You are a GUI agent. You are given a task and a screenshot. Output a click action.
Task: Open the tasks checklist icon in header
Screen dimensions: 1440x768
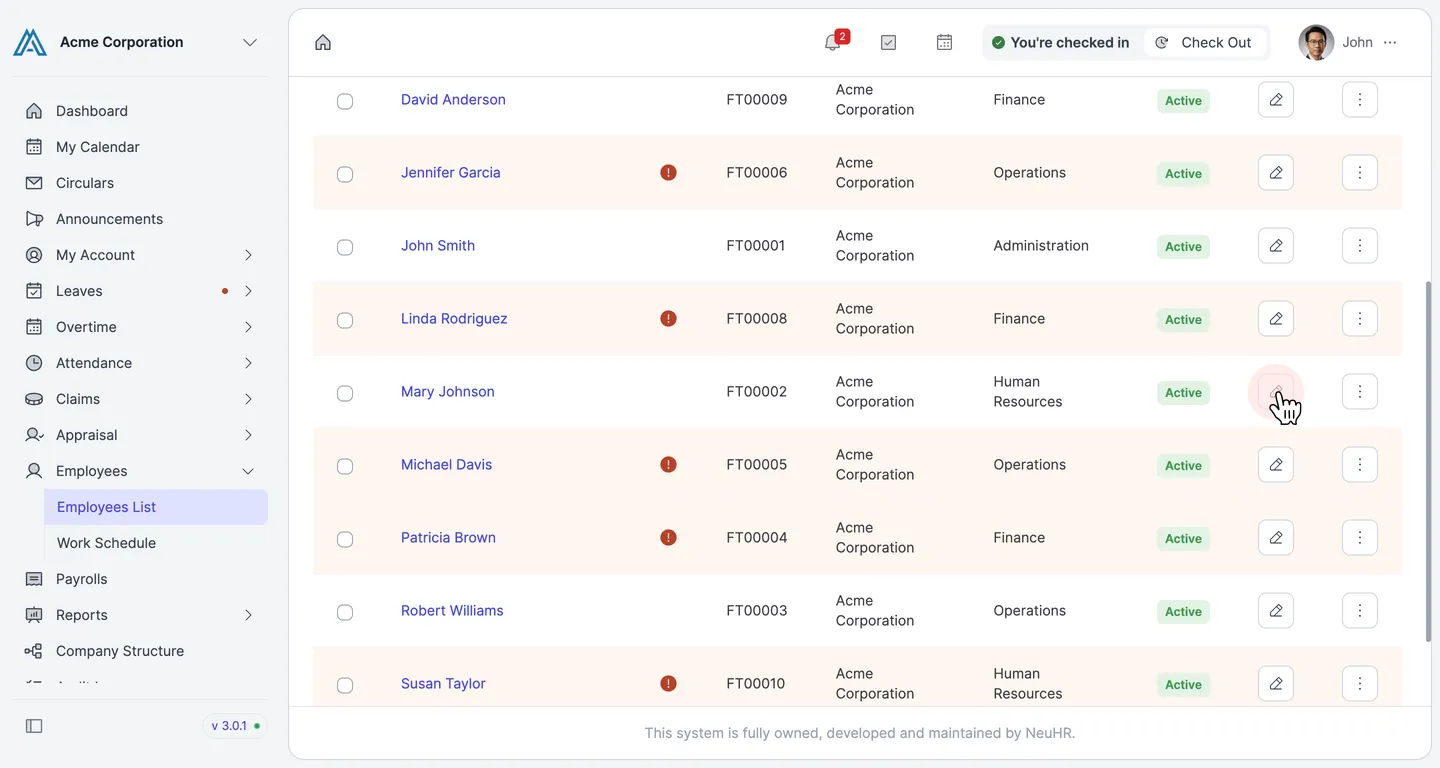pyautogui.click(x=888, y=42)
